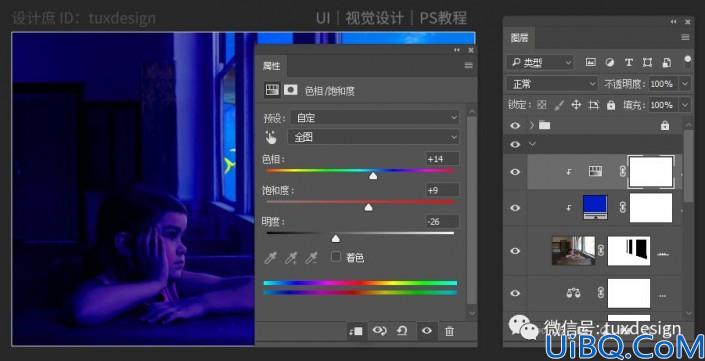Click the Hue value field +14

pyautogui.click(x=442, y=159)
